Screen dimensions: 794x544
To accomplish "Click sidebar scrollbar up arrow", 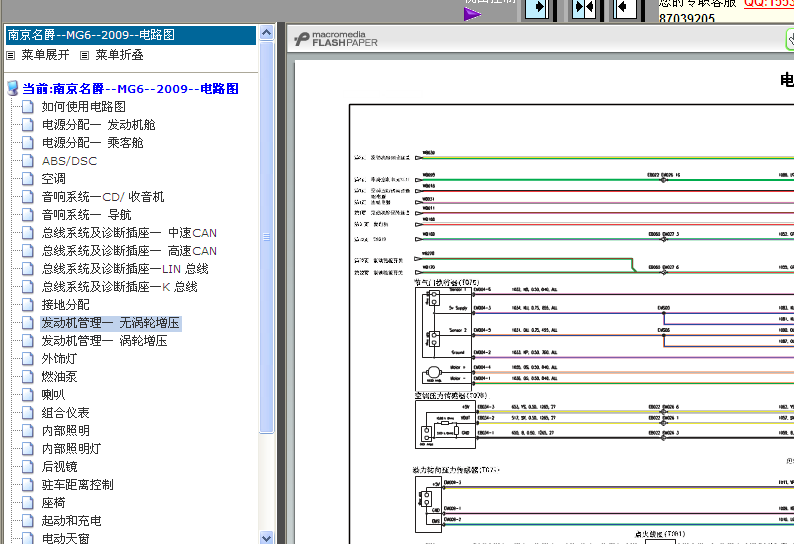I will click(x=266, y=33).
